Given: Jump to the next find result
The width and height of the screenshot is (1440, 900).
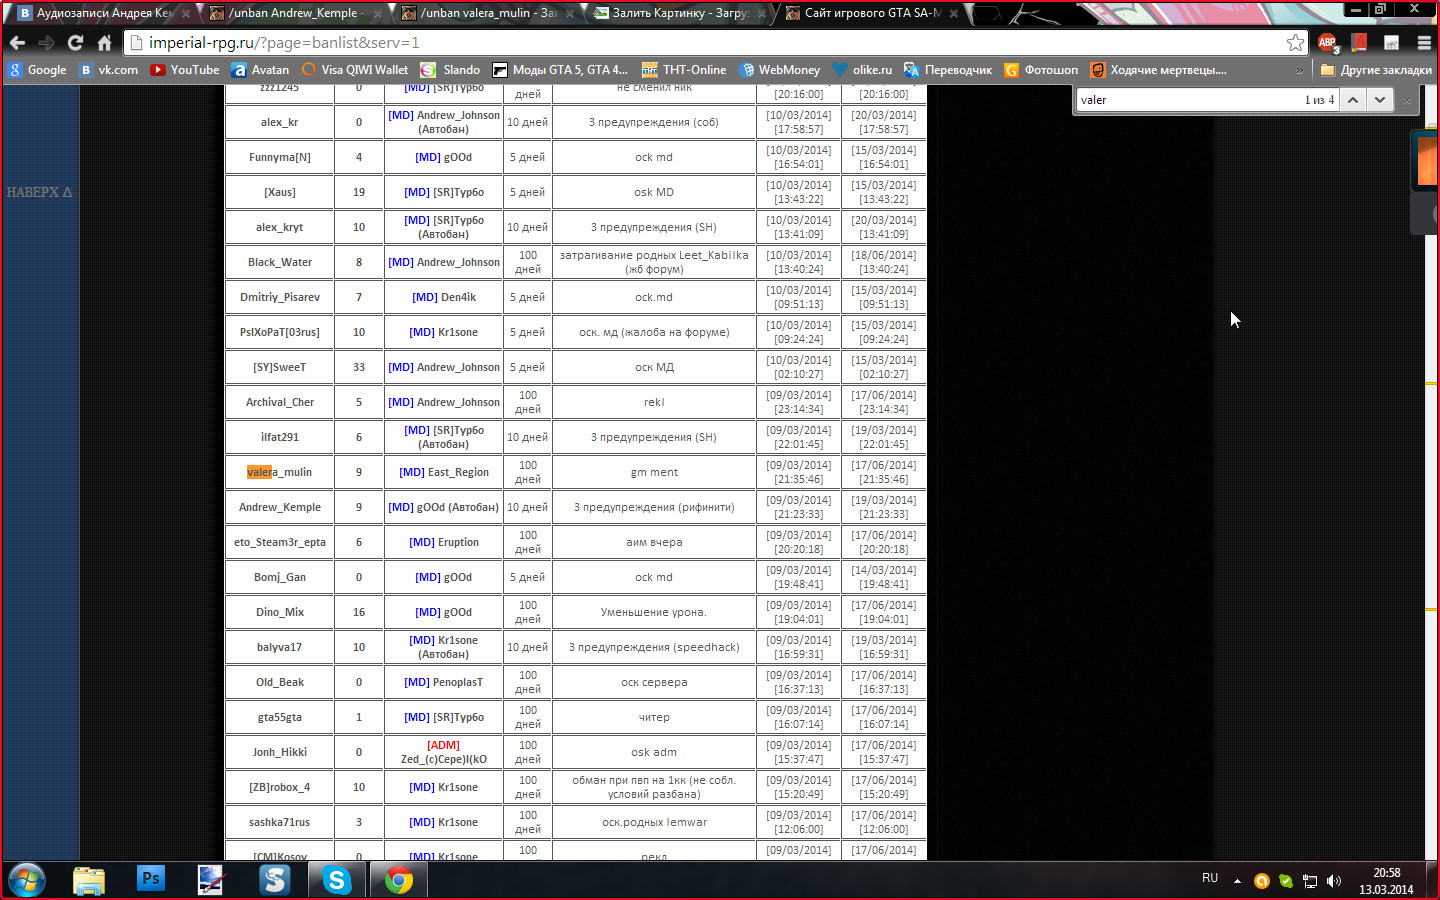Looking at the screenshot, I should coord(1380,99).
